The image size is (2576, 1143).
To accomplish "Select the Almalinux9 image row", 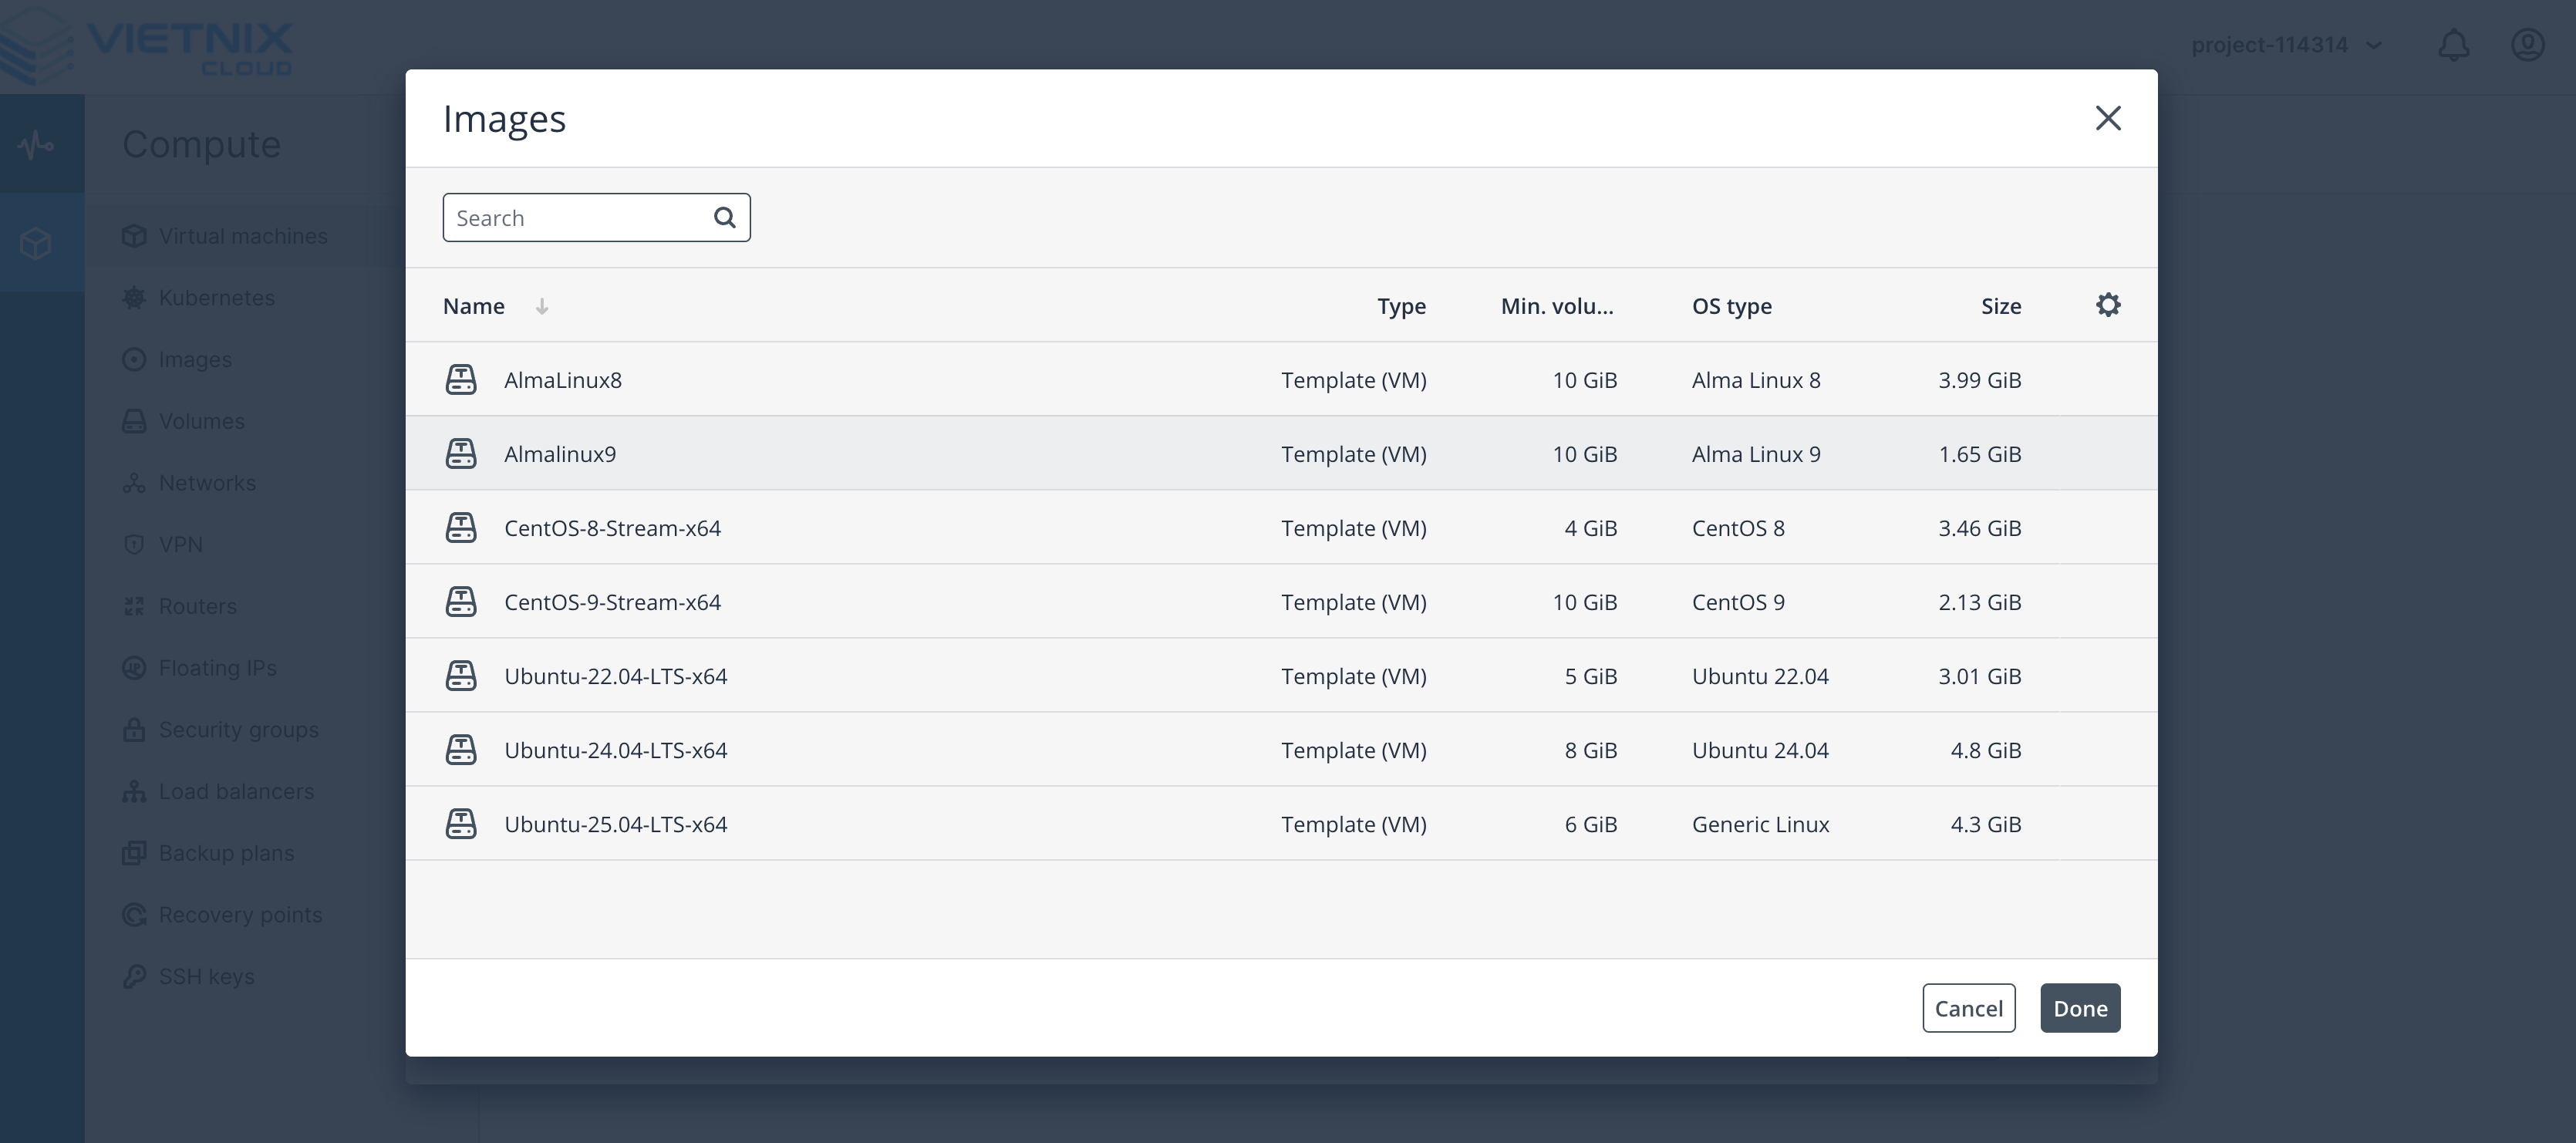I will click(x=560, y=454).
